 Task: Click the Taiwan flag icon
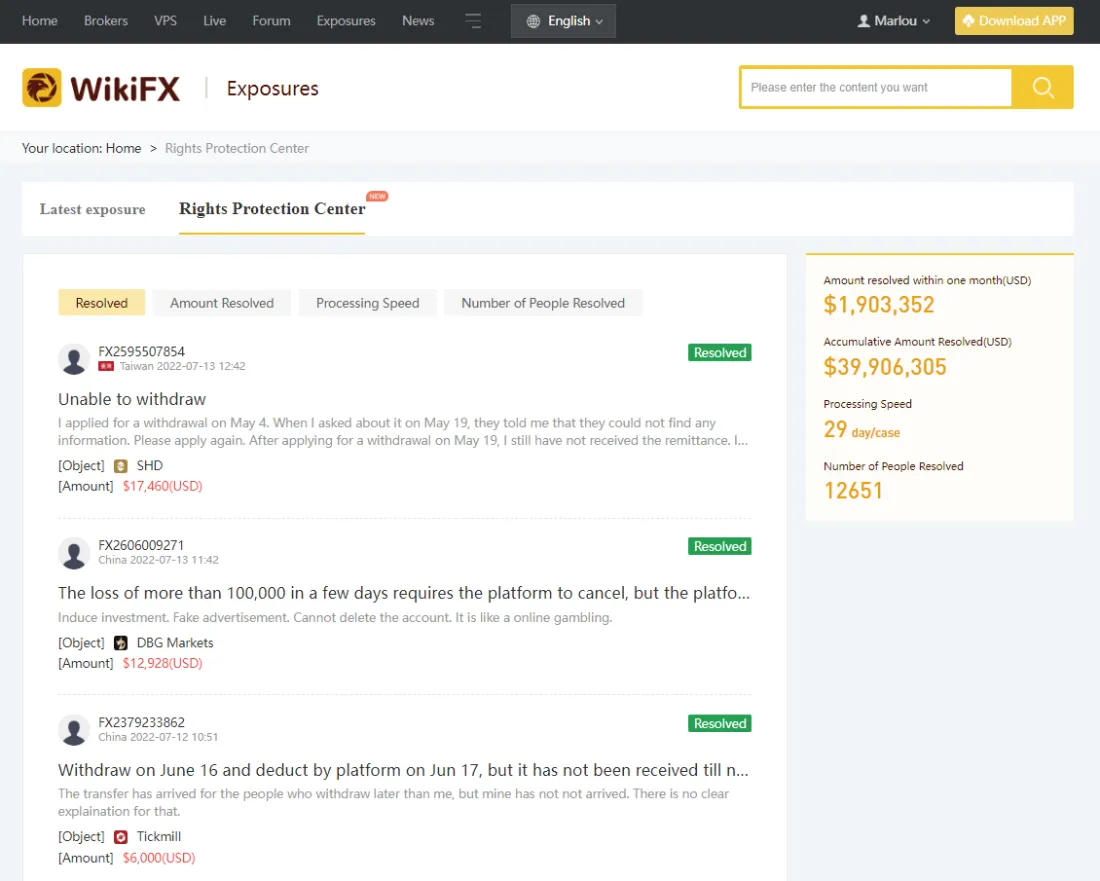tap(106, 366)
